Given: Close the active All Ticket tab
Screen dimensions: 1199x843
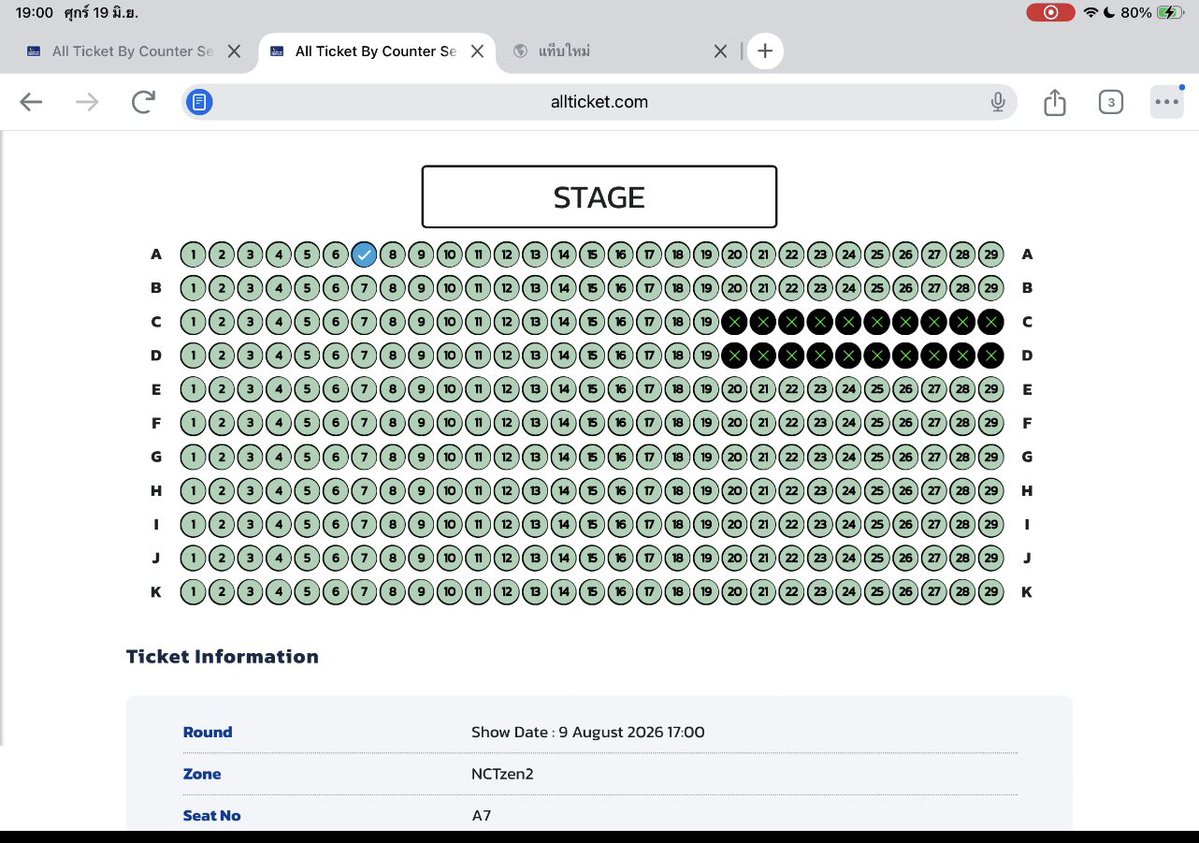Looking at the screenshot, I should (477, 51).
